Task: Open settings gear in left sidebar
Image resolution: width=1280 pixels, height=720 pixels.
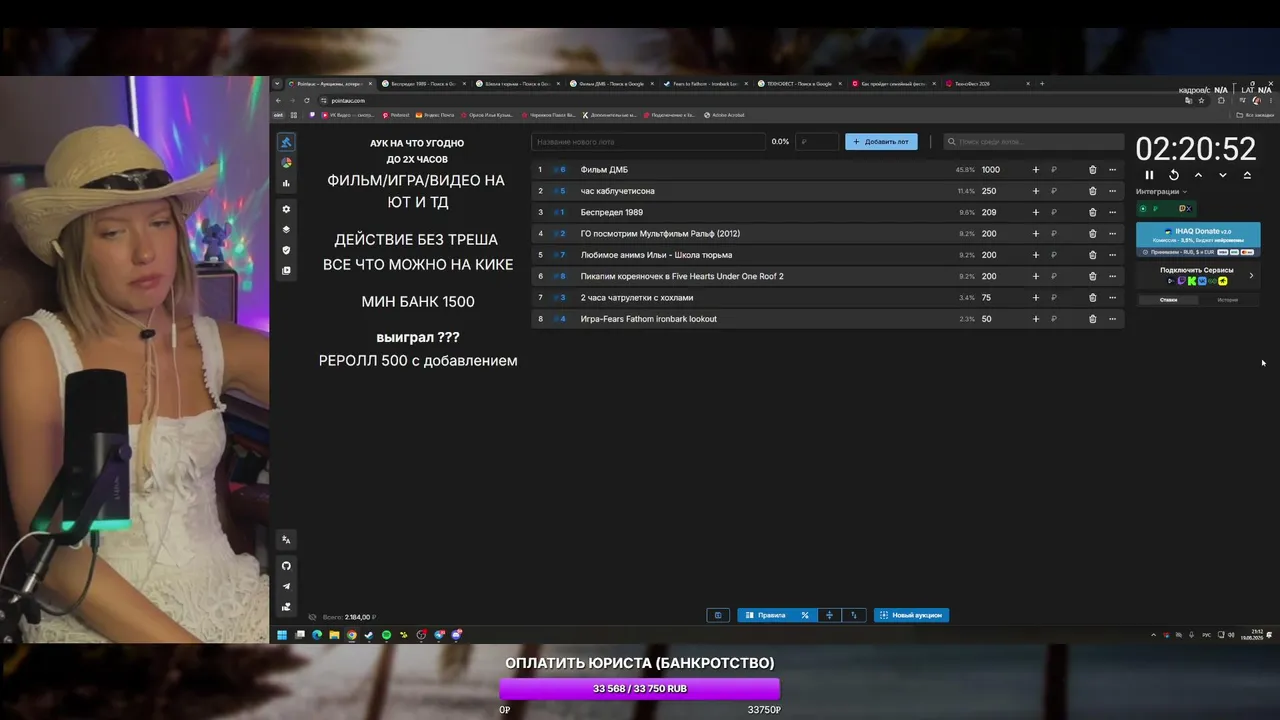Action: [286, 209]
